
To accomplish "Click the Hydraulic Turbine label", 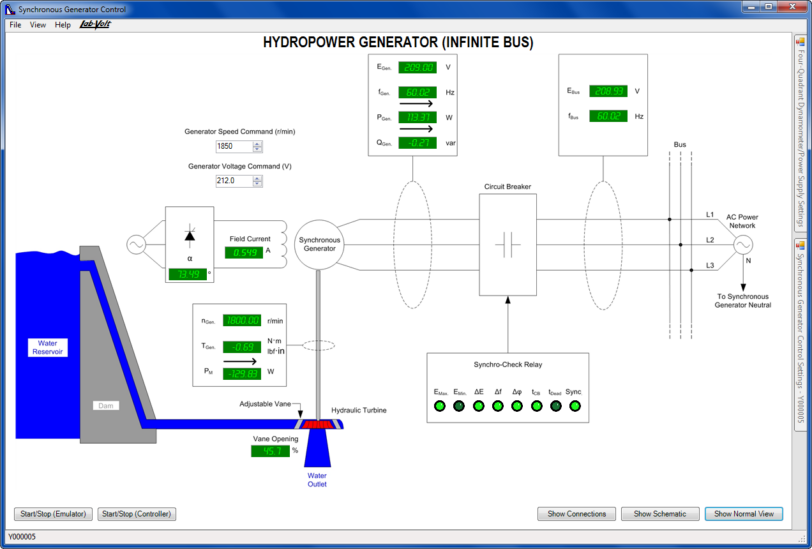I will coord(359,410).
